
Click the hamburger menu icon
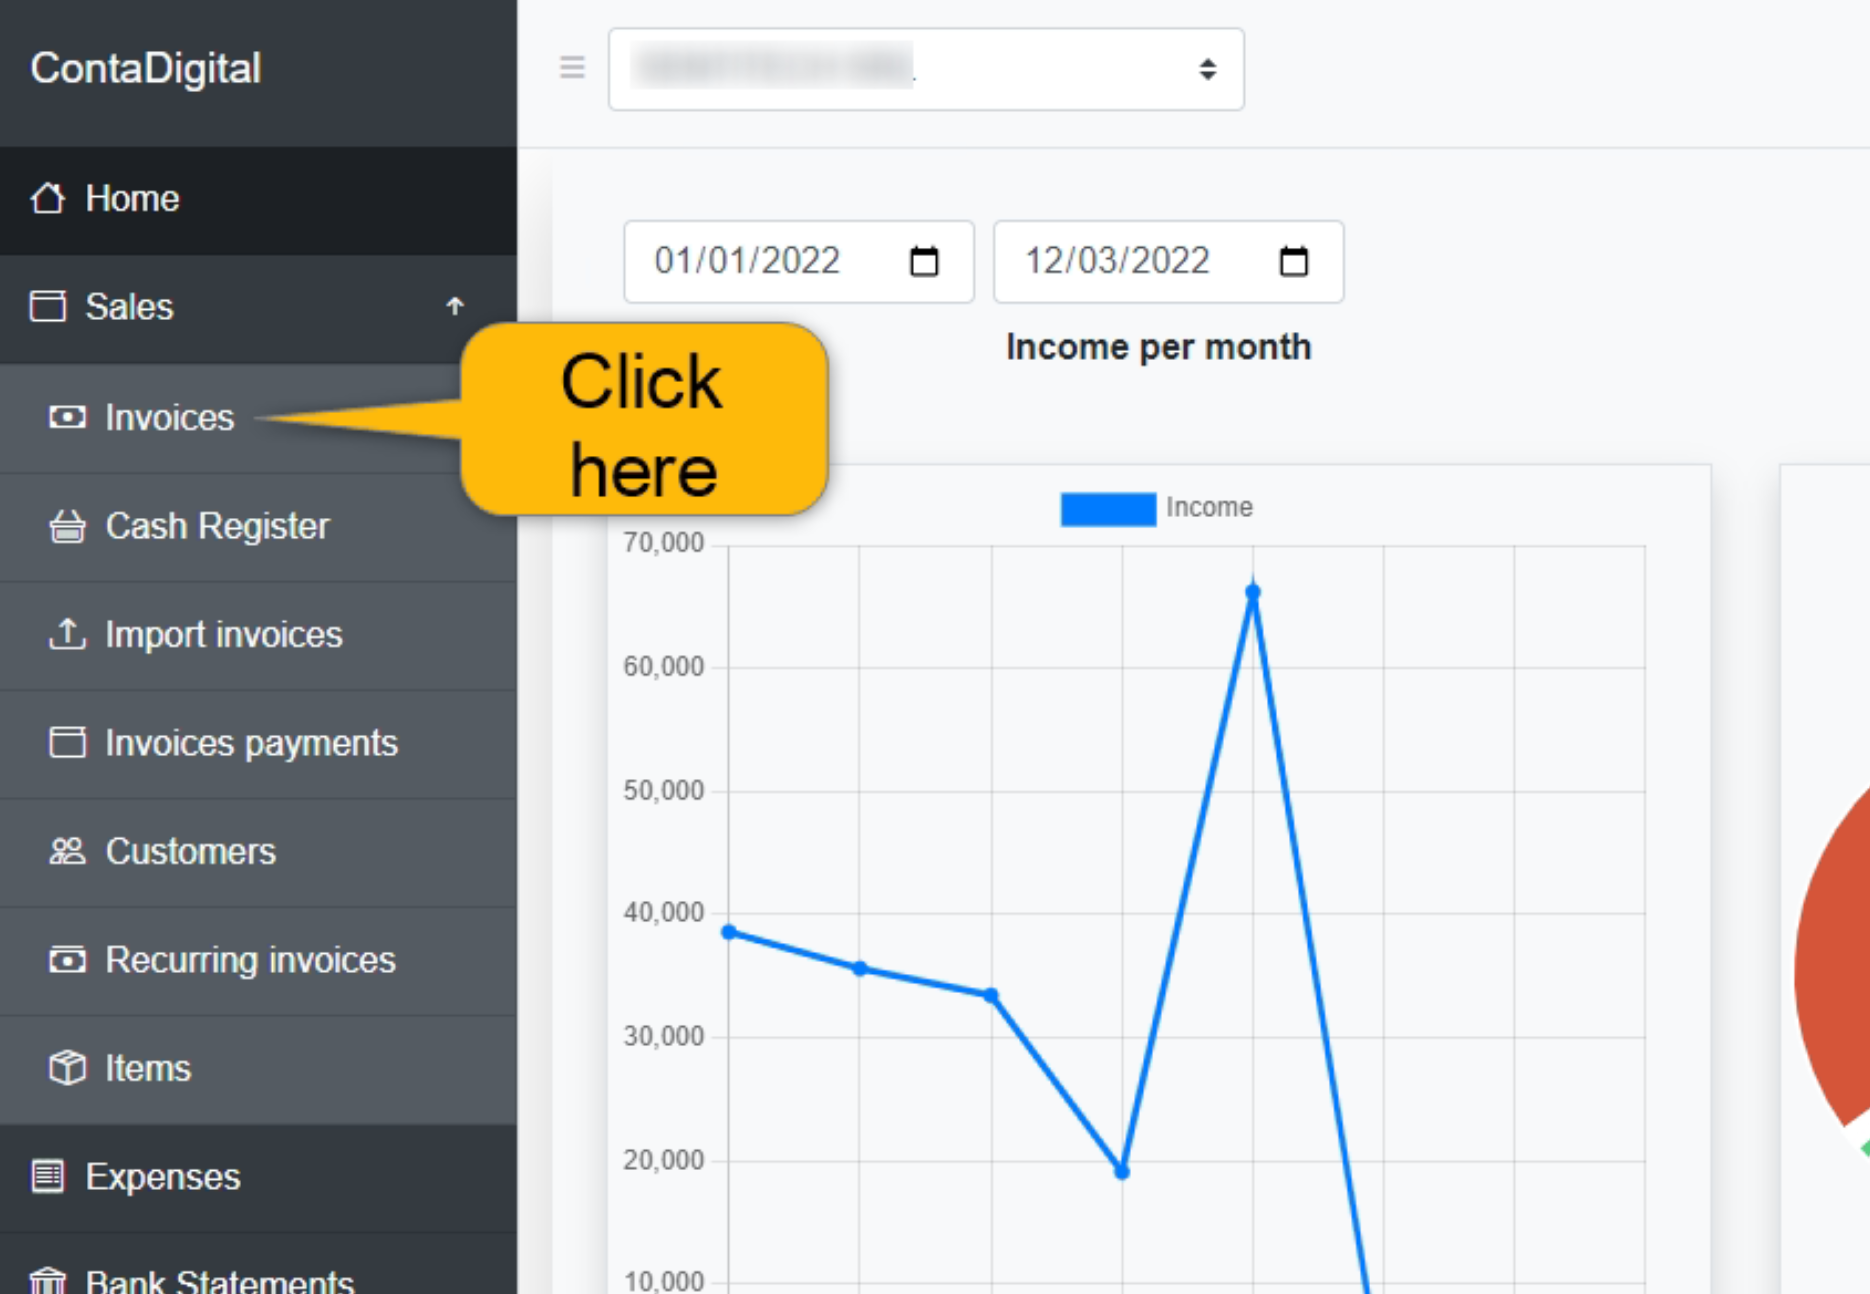click(x=572, y=68)
